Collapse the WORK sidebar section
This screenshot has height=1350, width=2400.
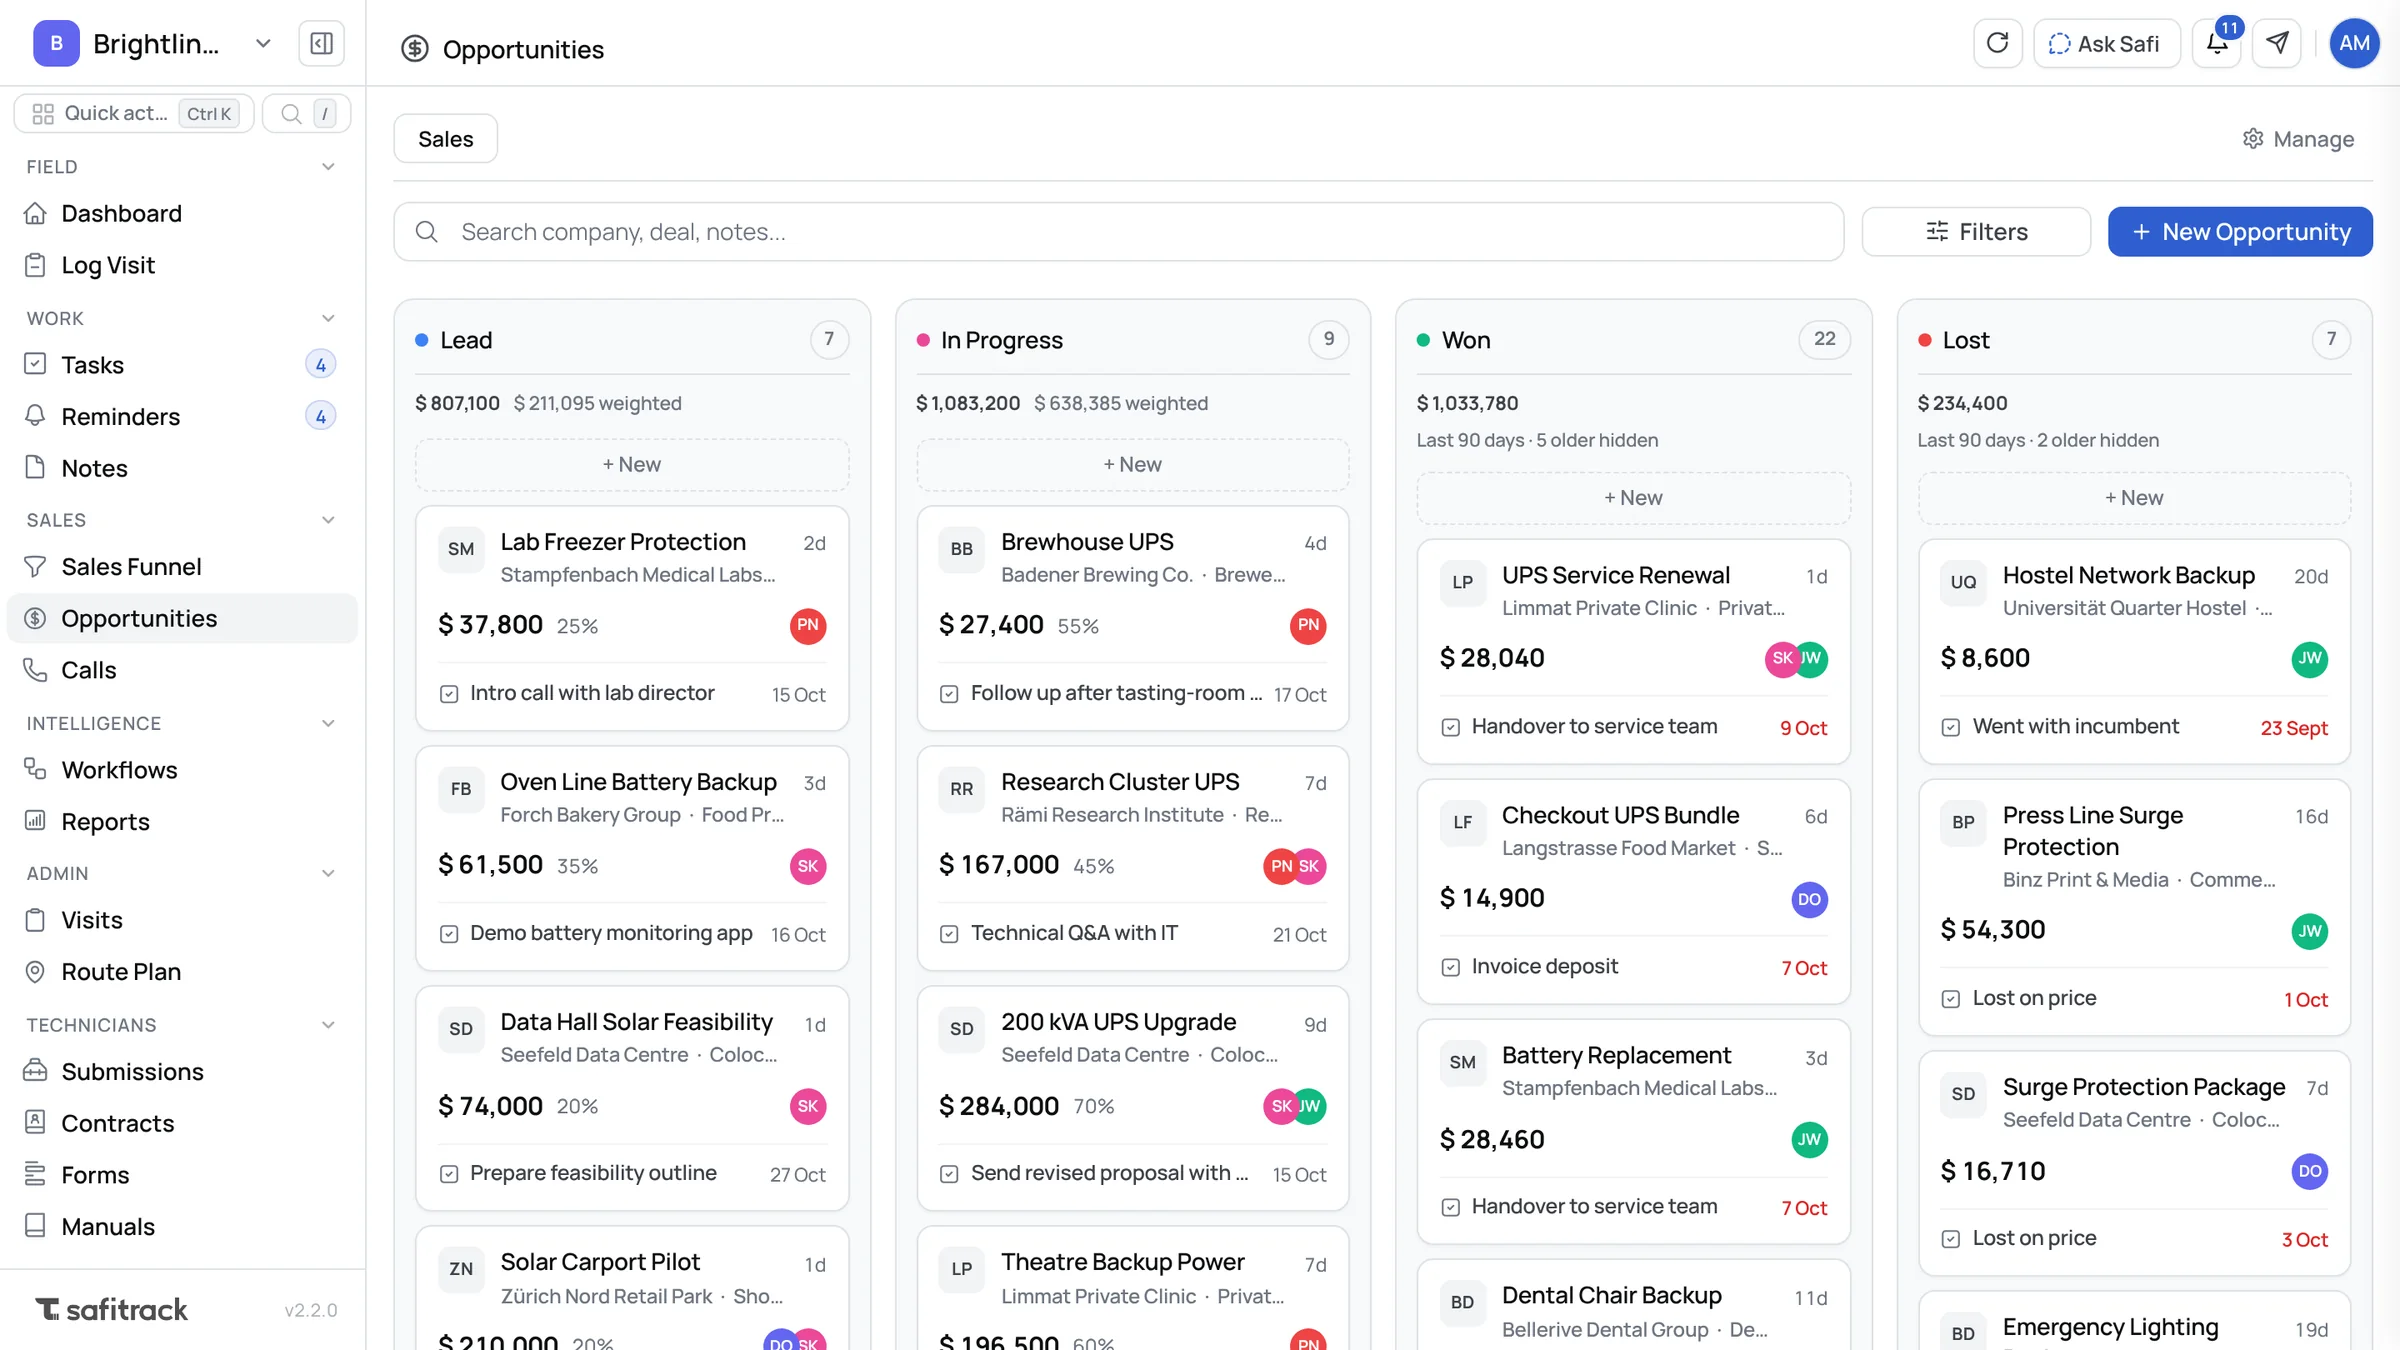[328, 319]
